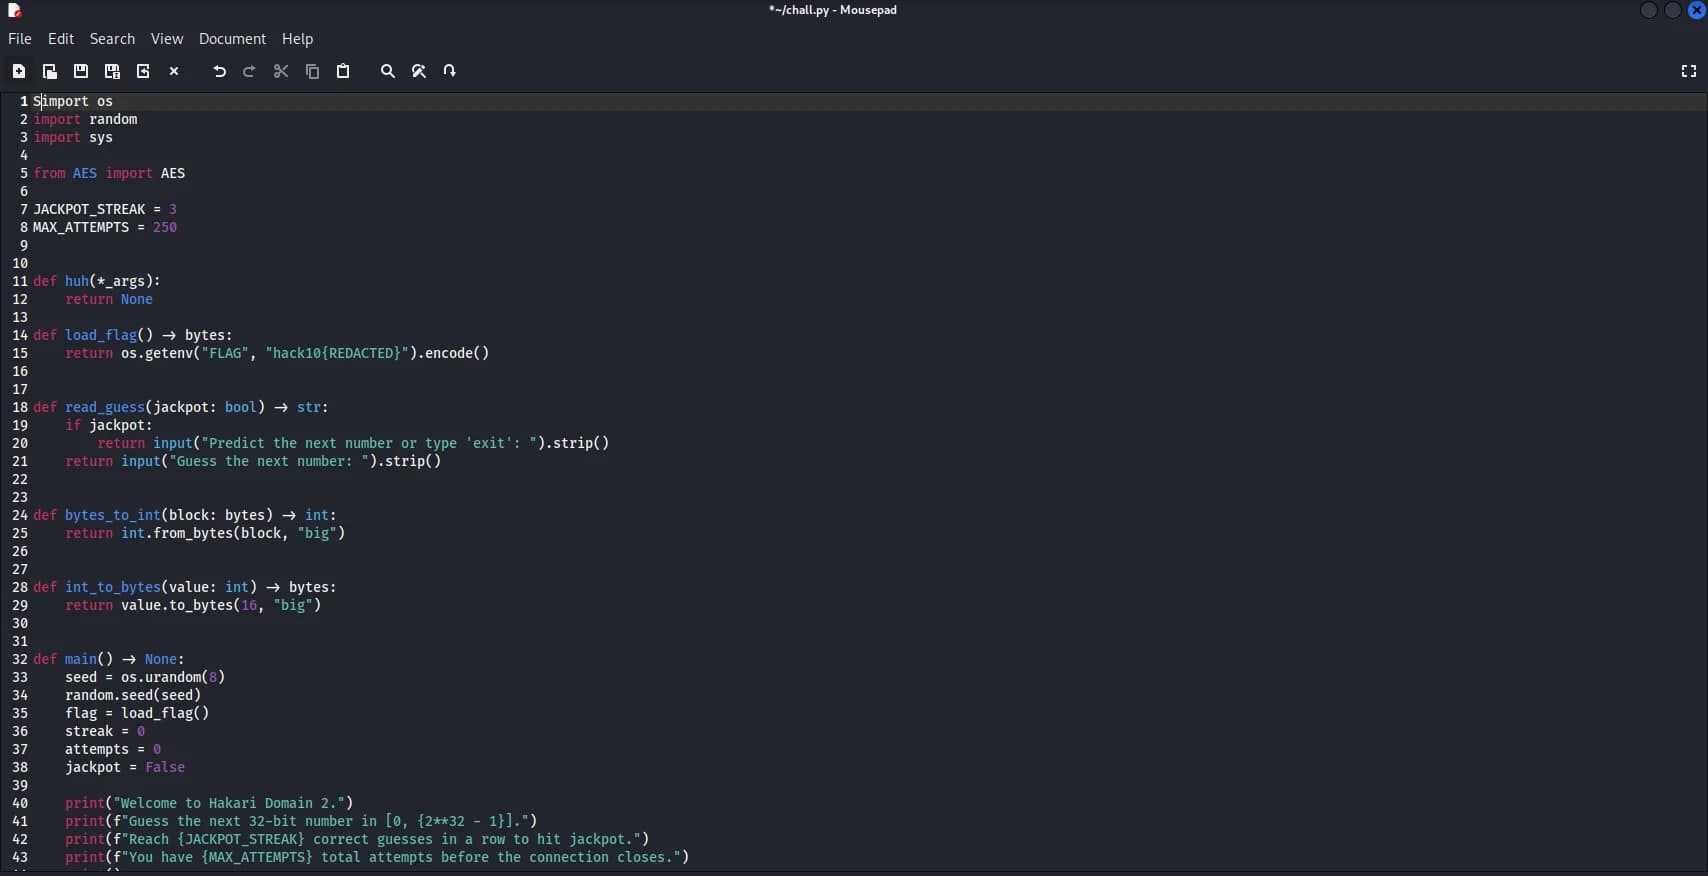
Task: Copy the selection using the toolbar icon
Action: coord(312,71)
